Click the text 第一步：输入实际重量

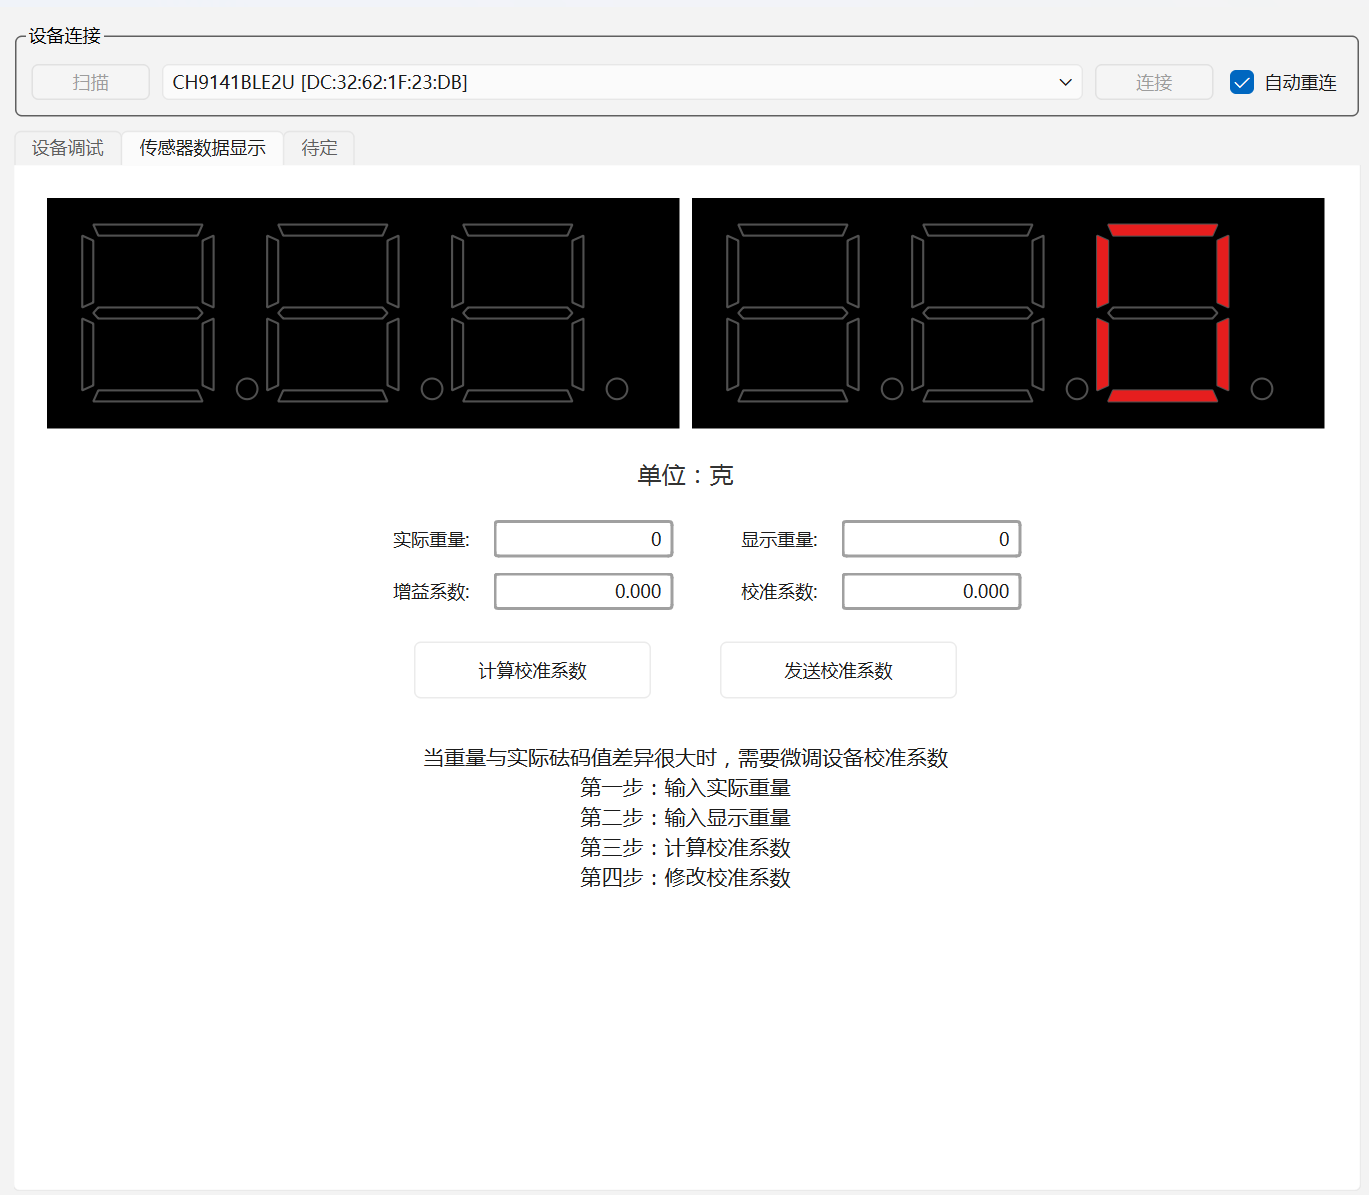pyautogui.click(x=686, y=788)
